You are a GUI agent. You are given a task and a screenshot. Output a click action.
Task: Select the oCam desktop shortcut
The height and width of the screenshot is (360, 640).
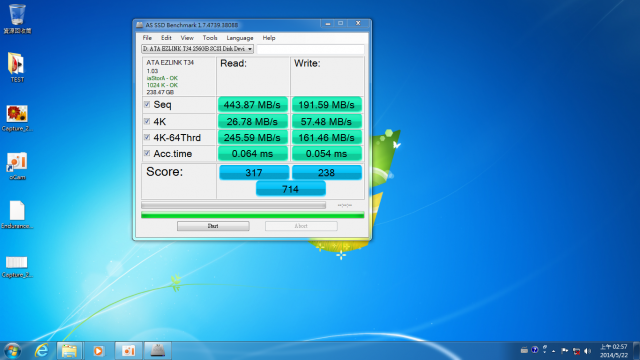17,166
